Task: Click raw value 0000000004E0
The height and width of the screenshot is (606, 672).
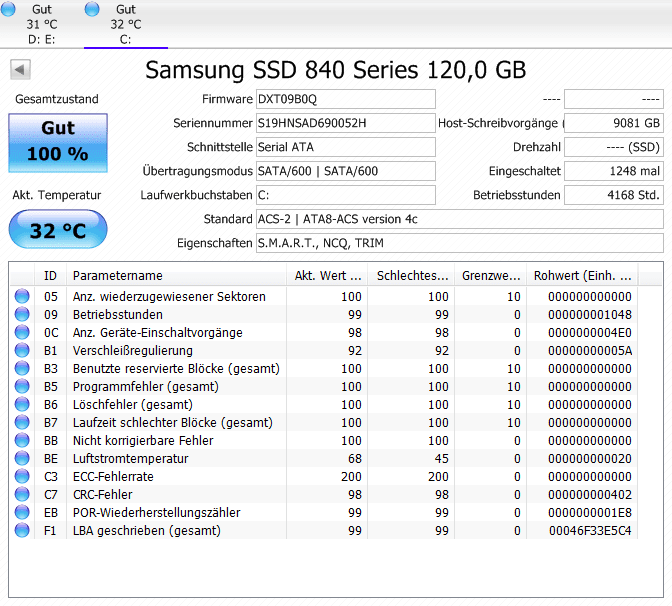Action: tap(590, 333)
